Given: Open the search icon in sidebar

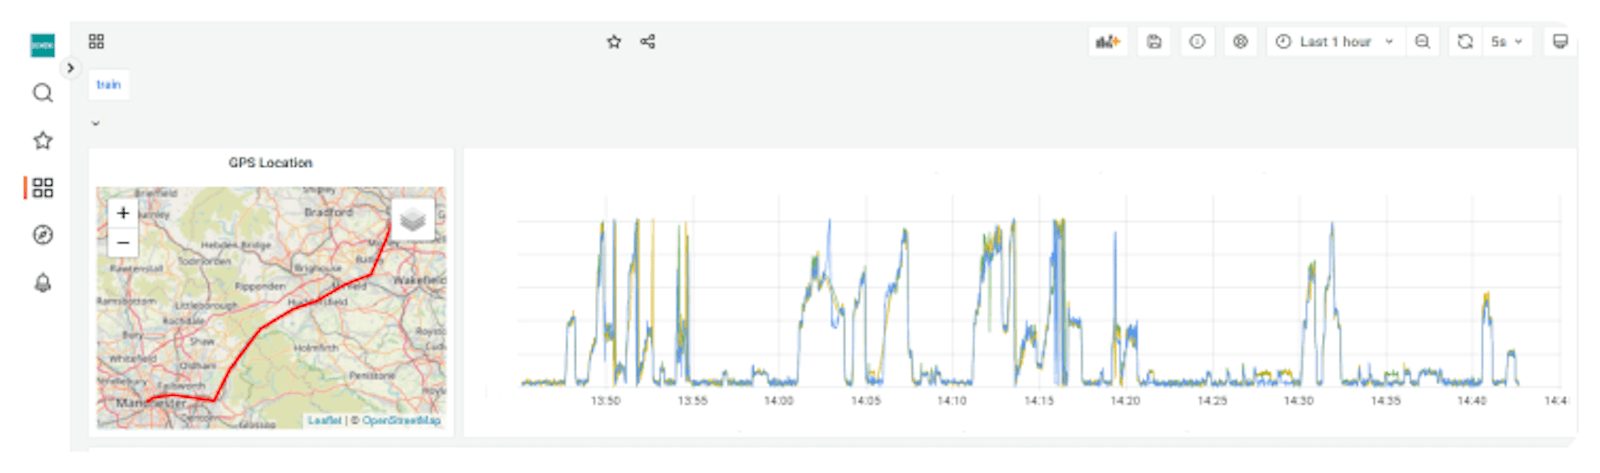Looking at the screenshot, I should (42, 93).
